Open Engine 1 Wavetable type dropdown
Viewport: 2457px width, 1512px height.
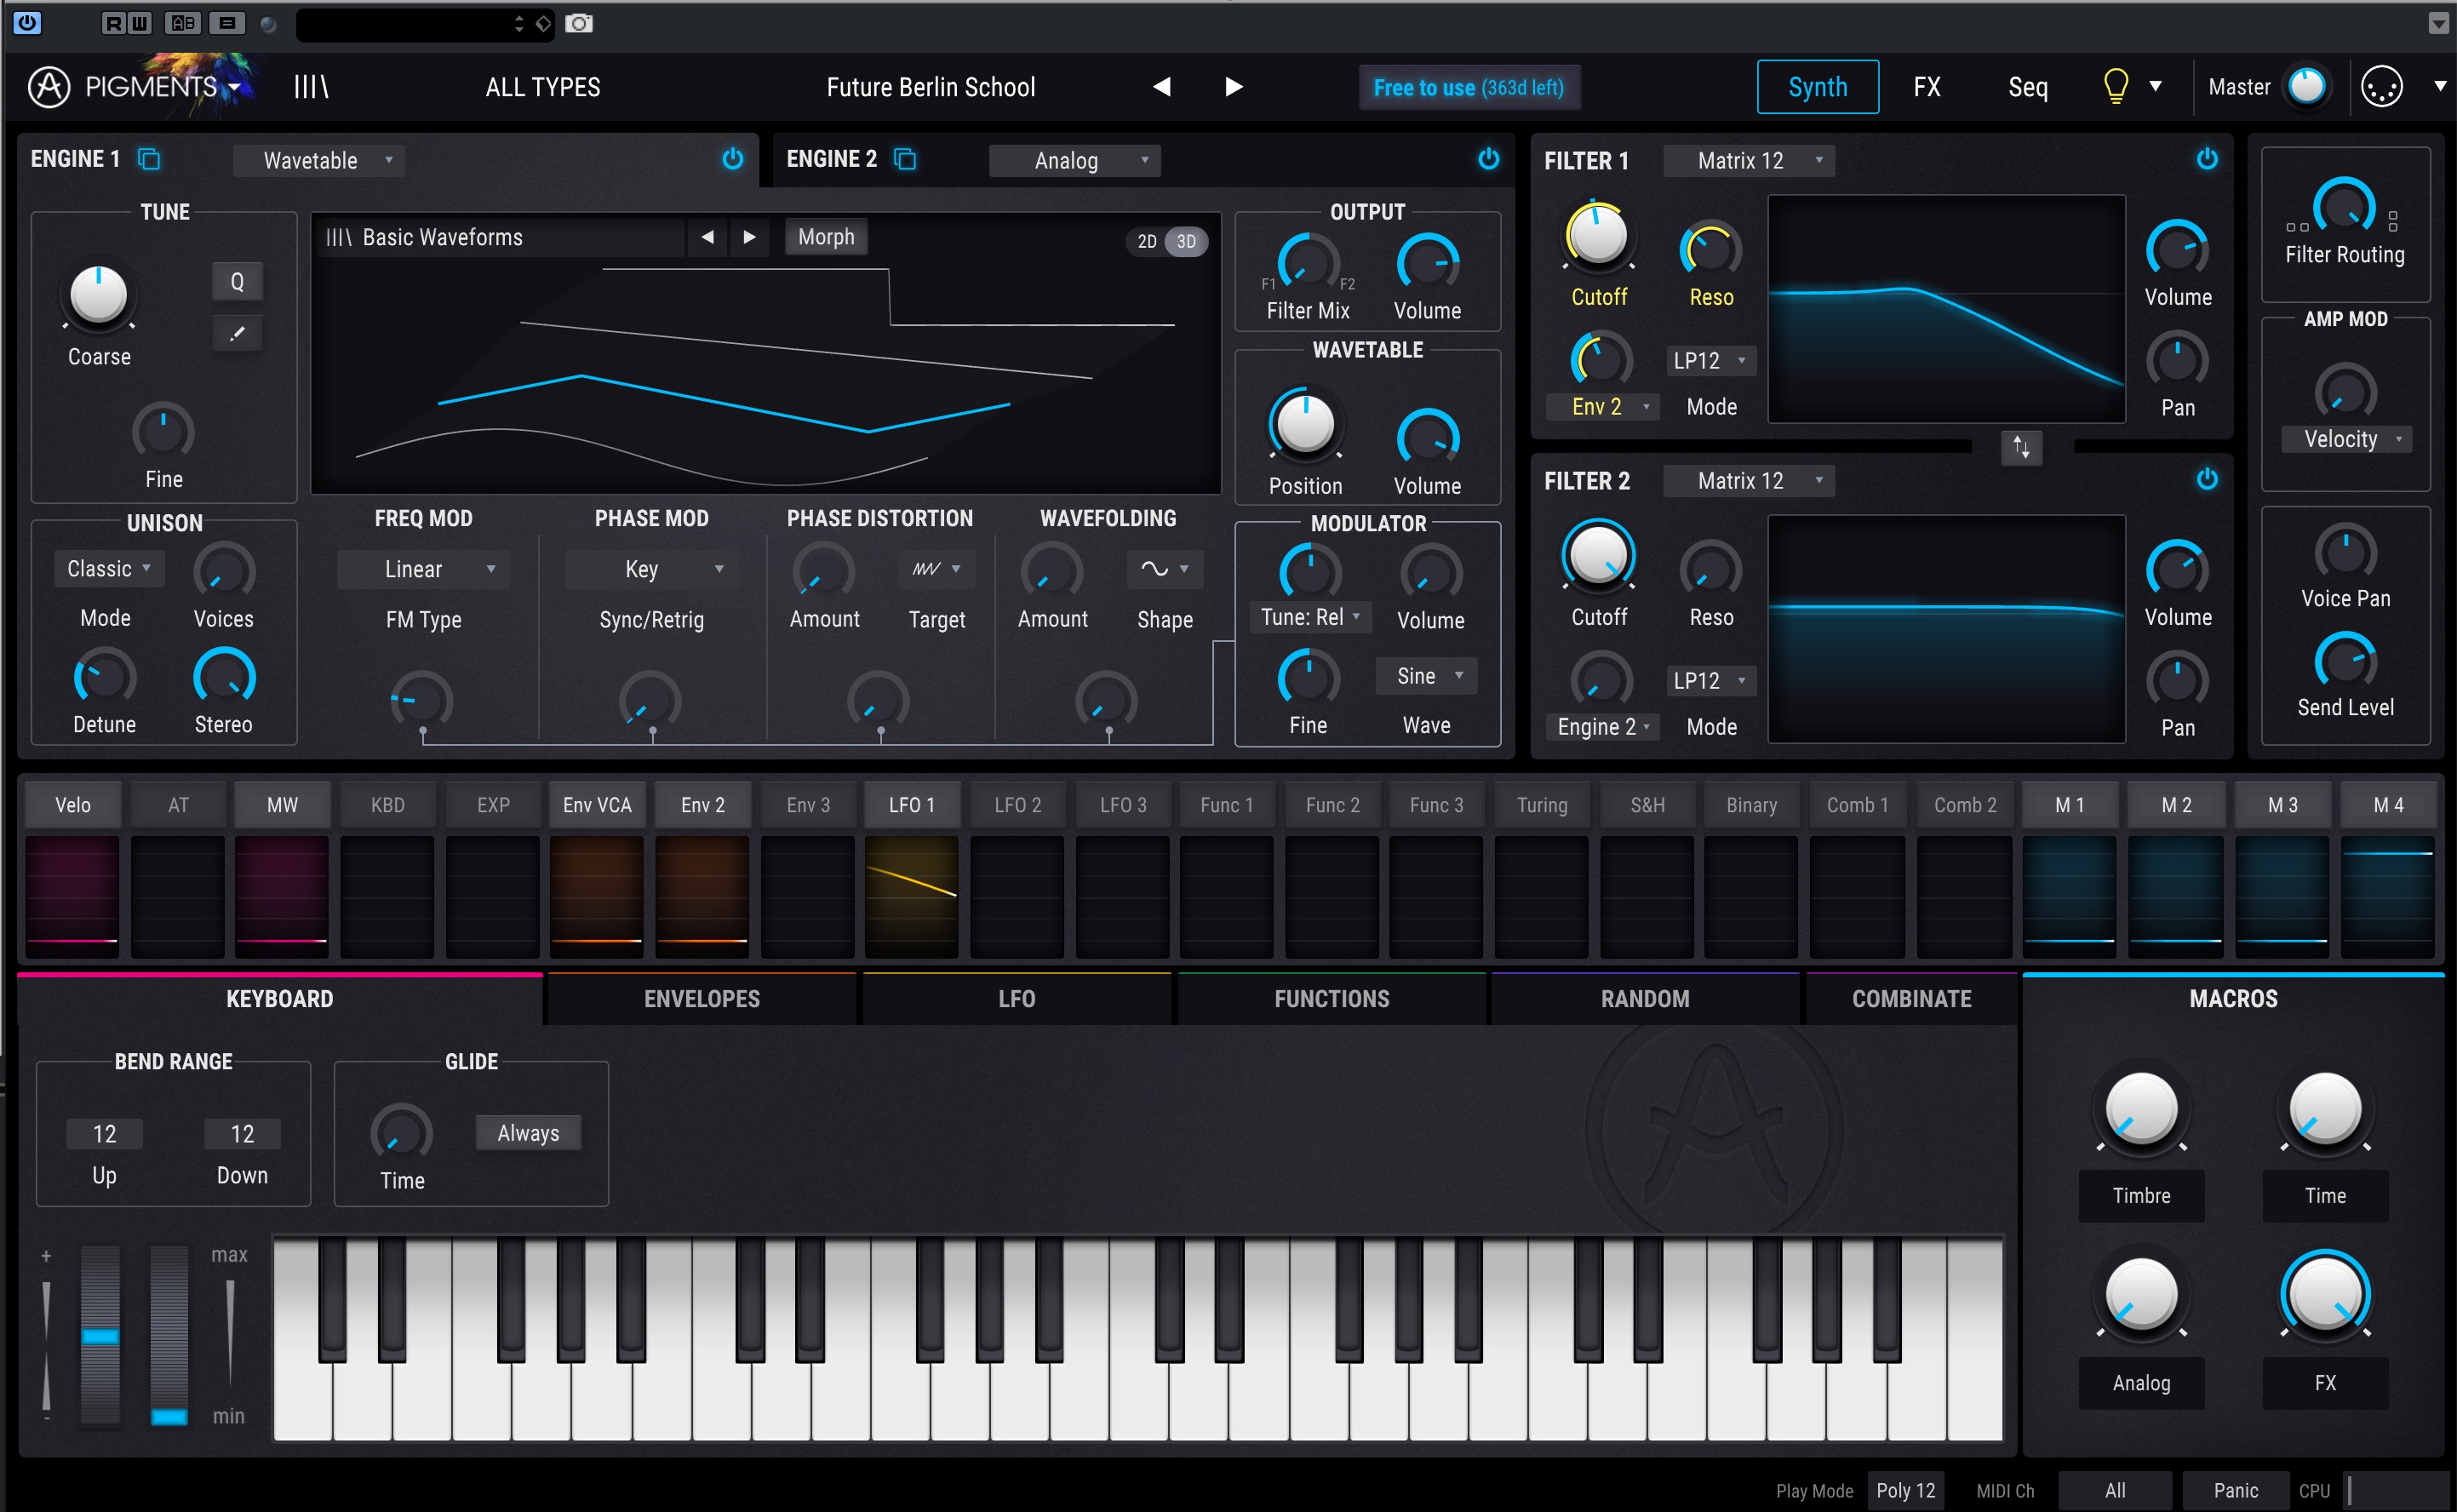click(319, 160)
